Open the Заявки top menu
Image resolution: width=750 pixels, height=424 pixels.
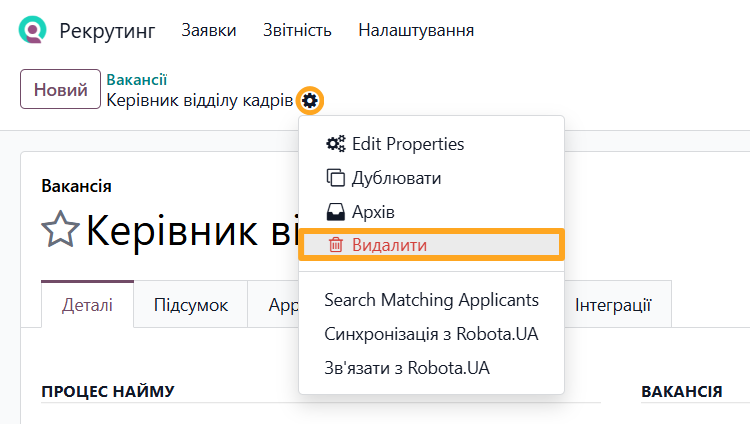[x=209, y=30]
